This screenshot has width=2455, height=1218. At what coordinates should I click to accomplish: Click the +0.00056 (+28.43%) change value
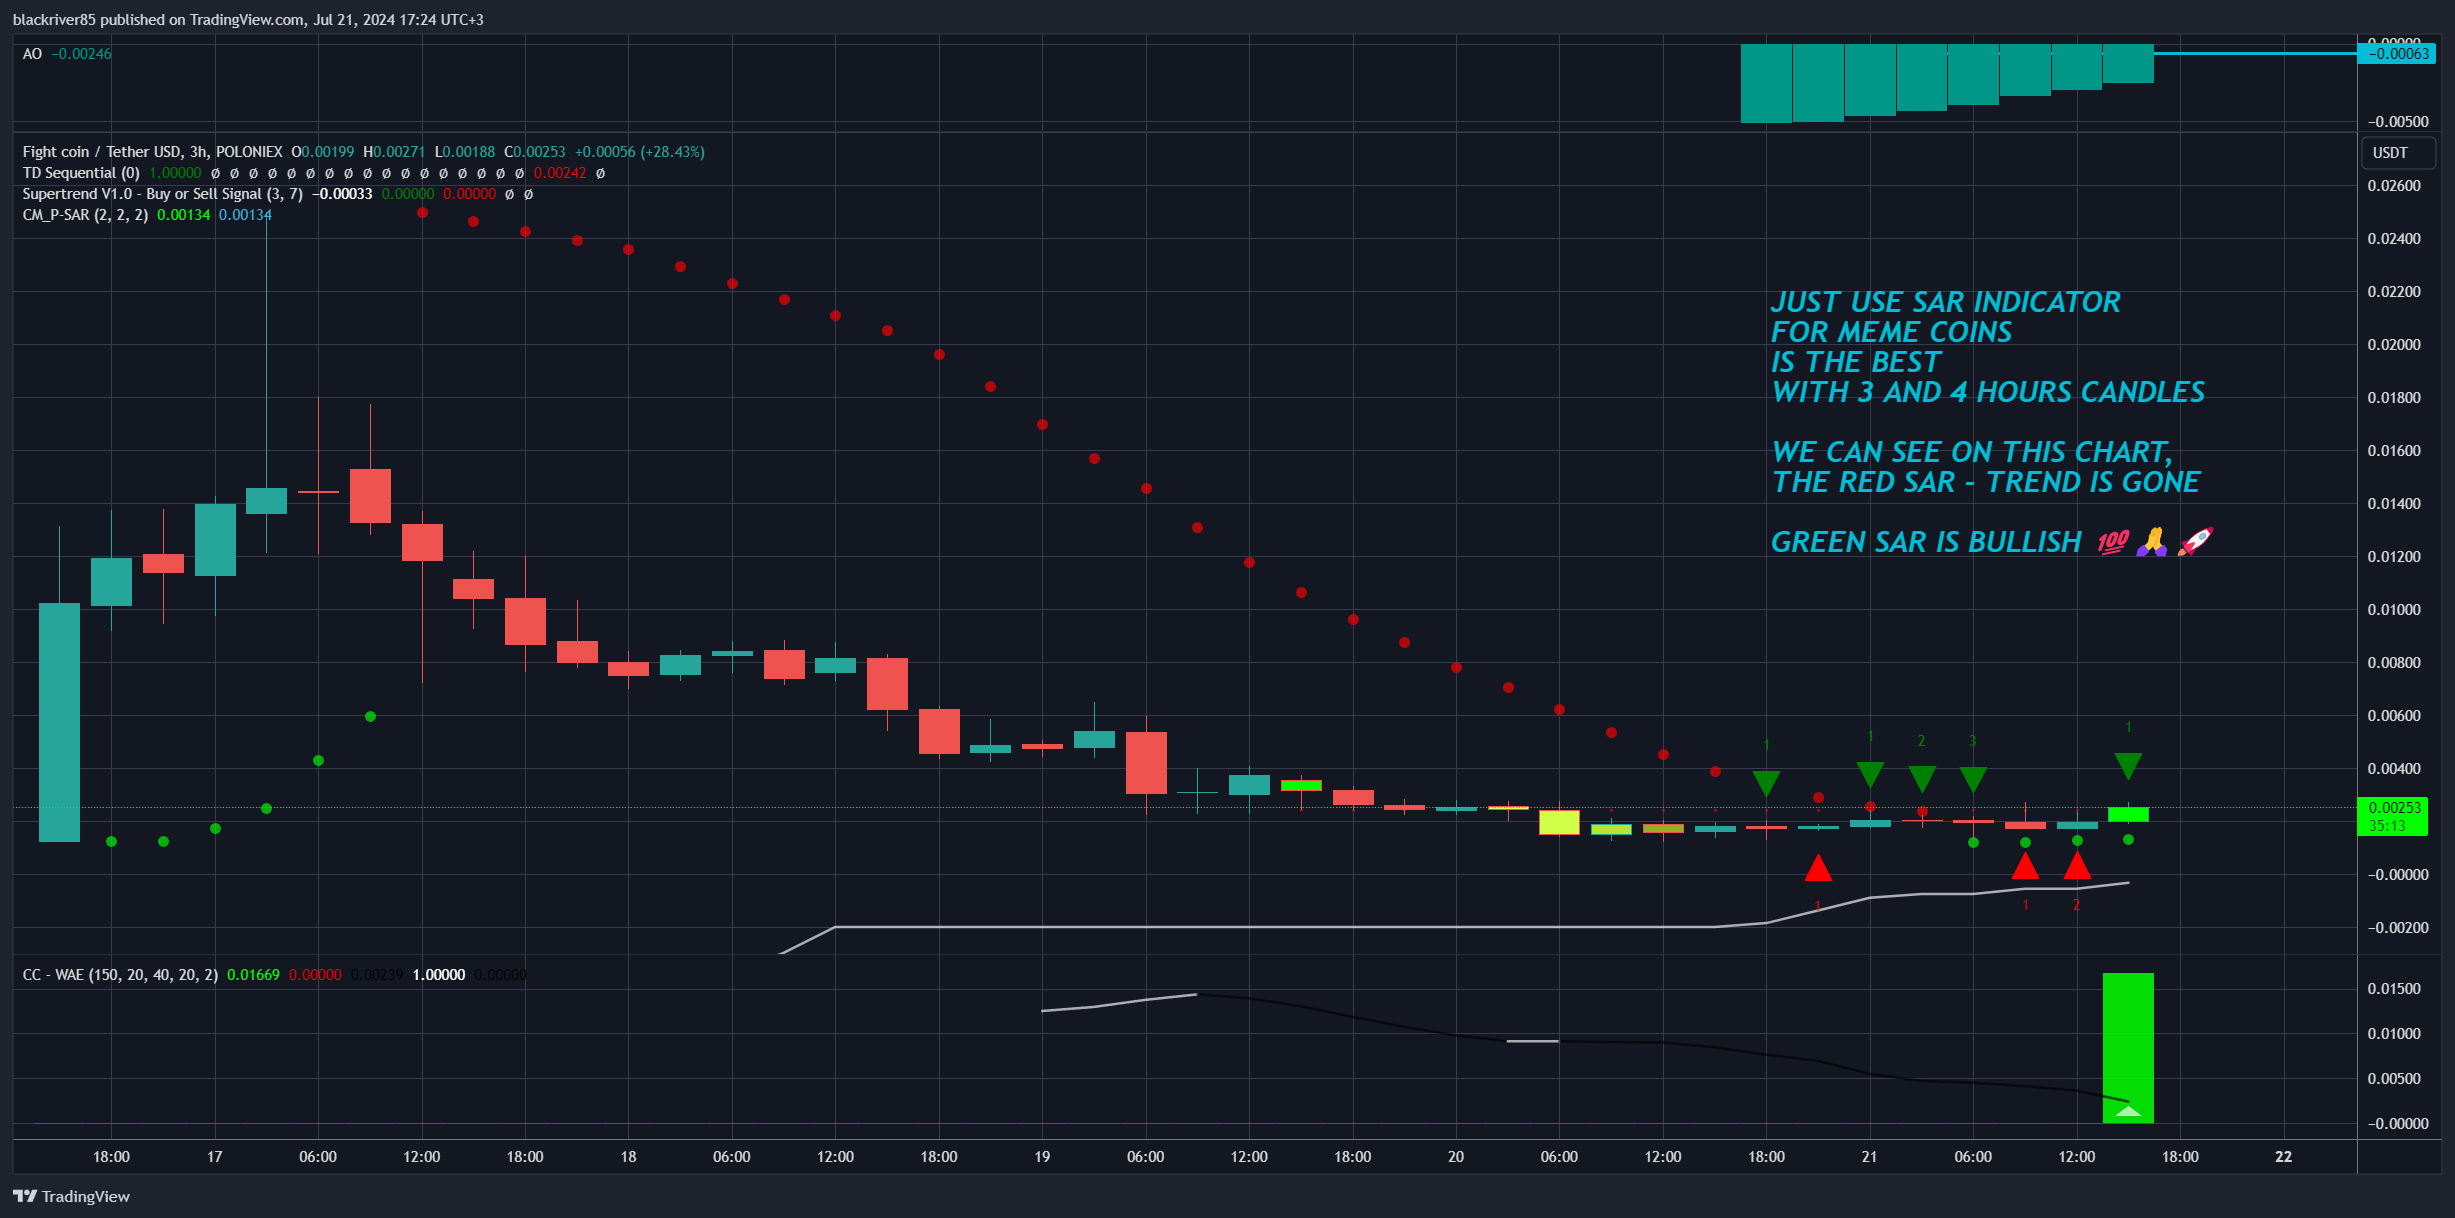click(x=640, y=152)
